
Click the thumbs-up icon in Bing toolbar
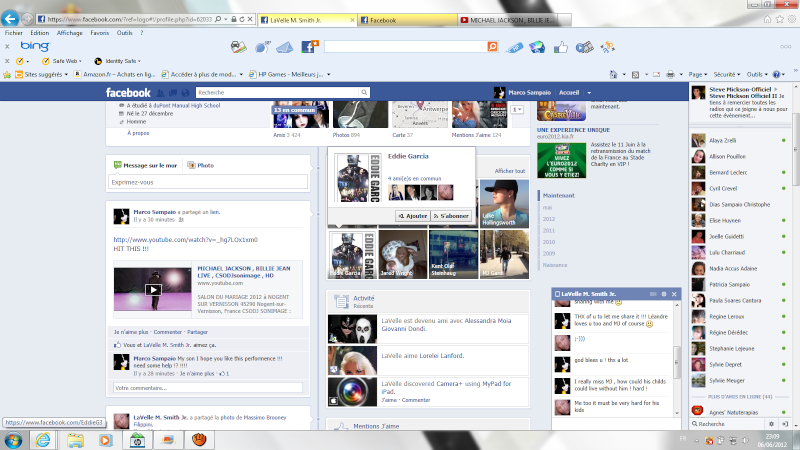point(561,47)
